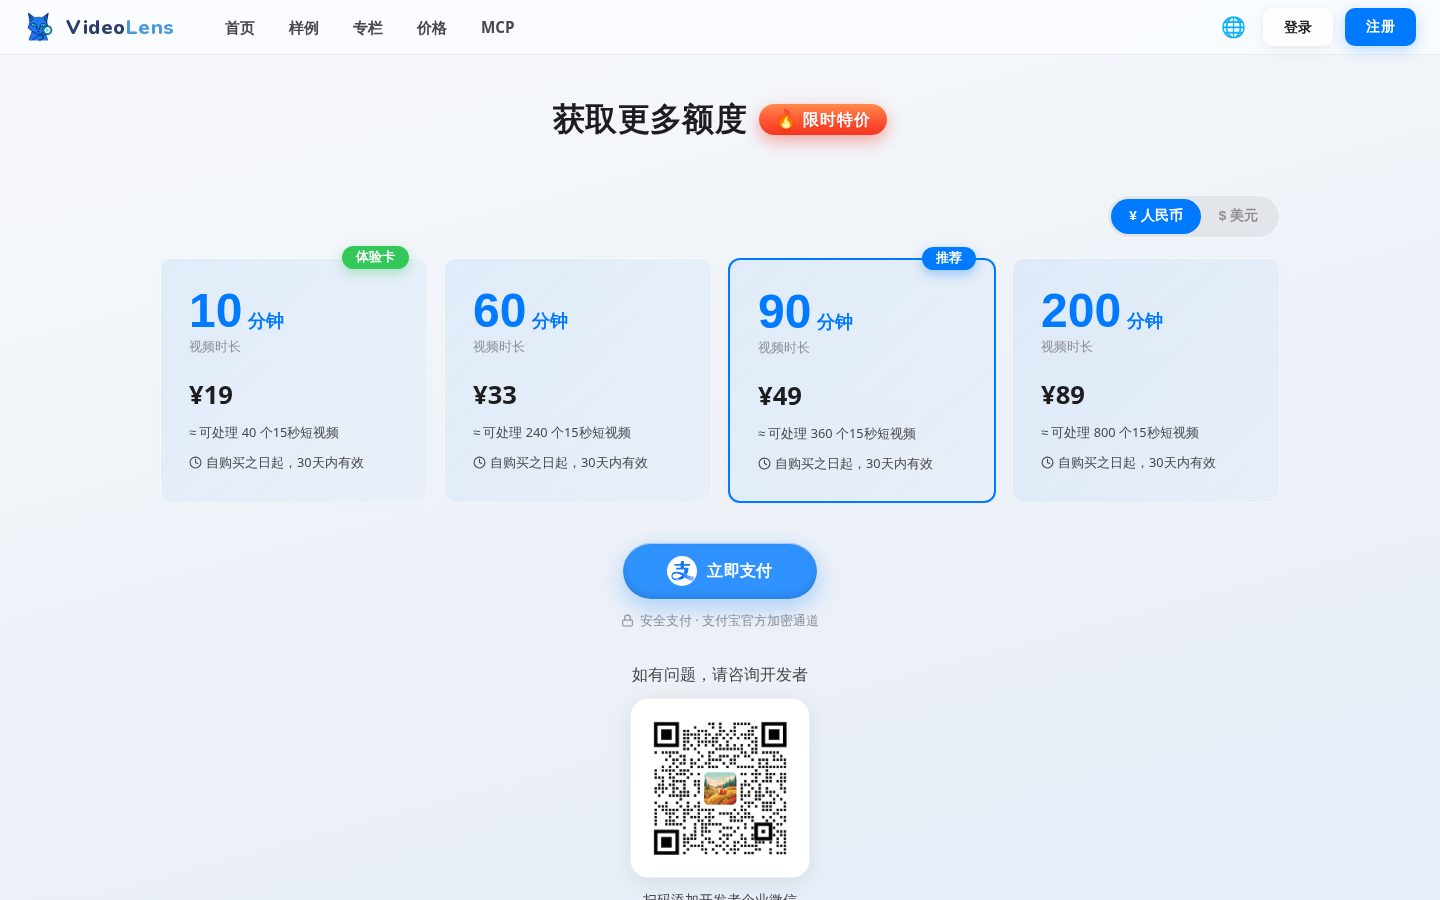Open 专栏 navigation item
Image resolution: width=1440 pixels, height=900 pixels.
(368, 28)
